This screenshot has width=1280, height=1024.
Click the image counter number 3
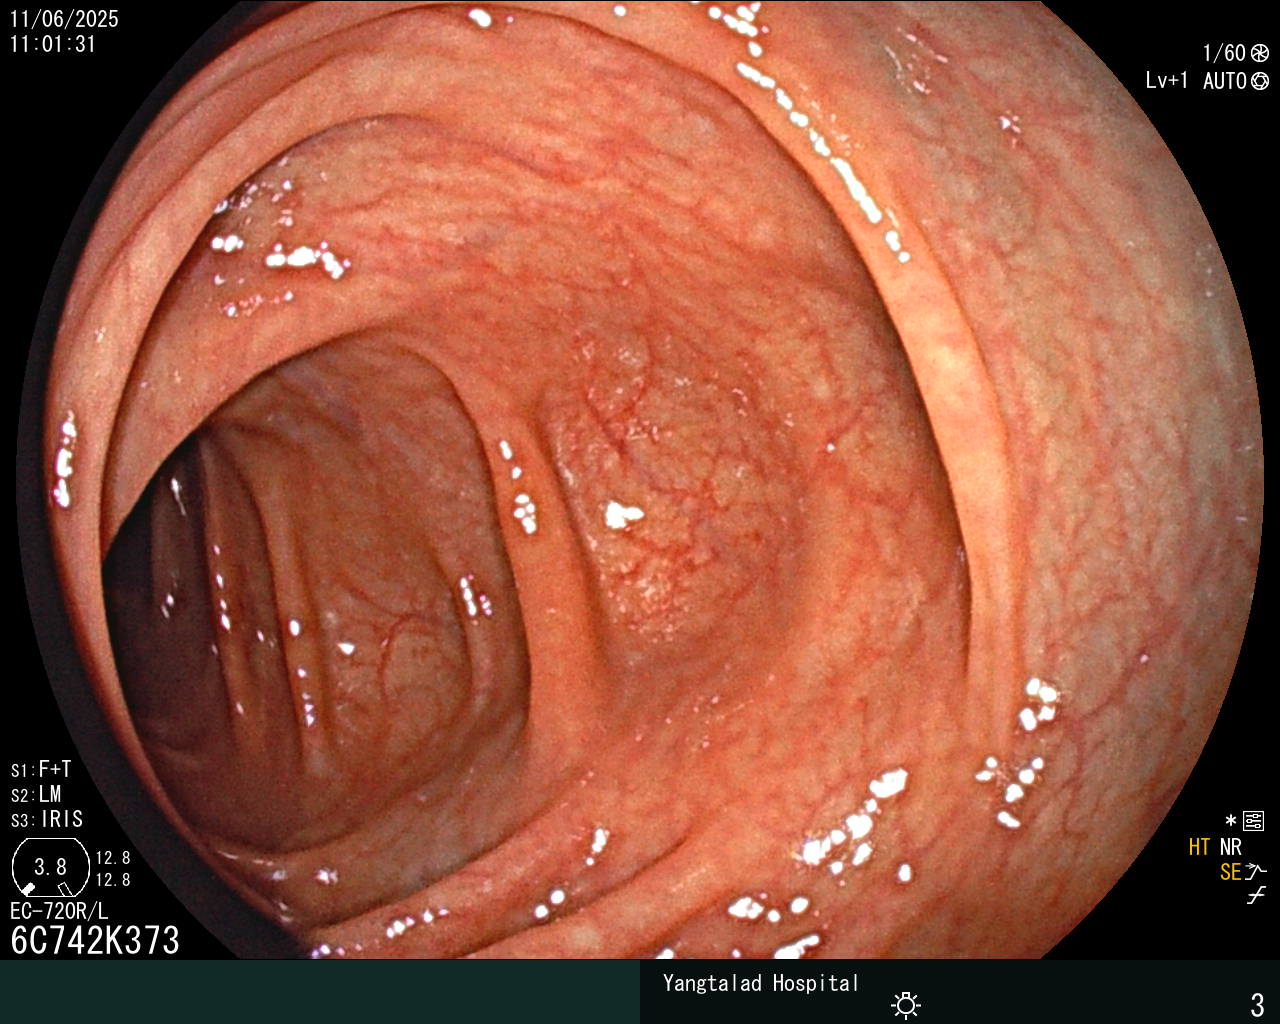click(x=1258, y=1004)
